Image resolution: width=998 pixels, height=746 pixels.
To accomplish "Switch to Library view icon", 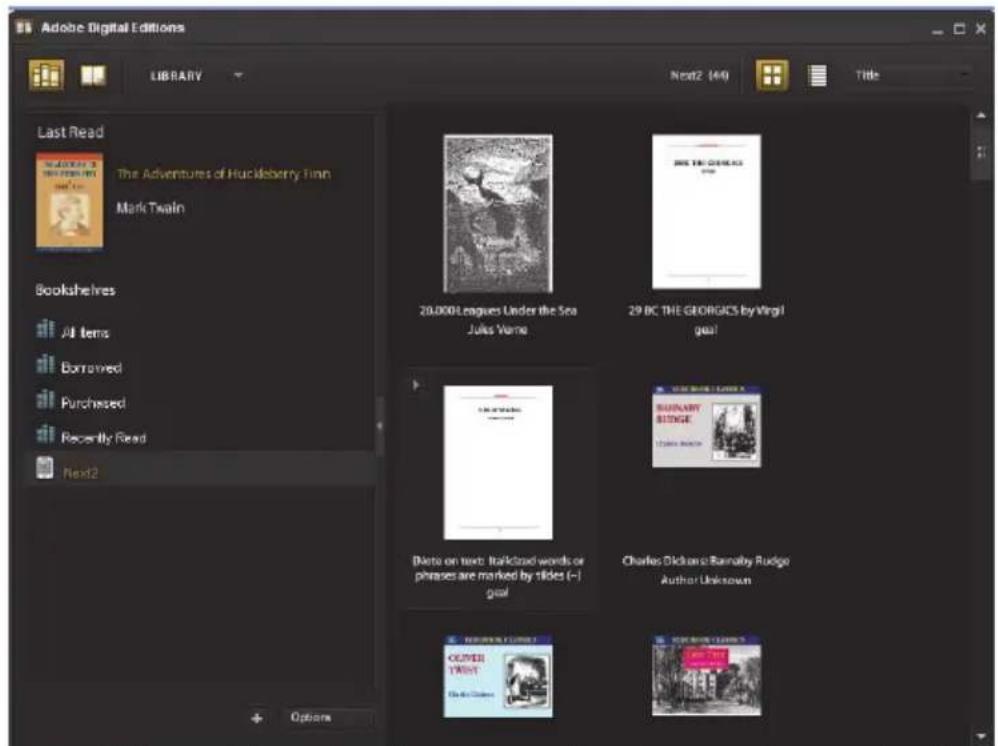I will coord(46,75).
